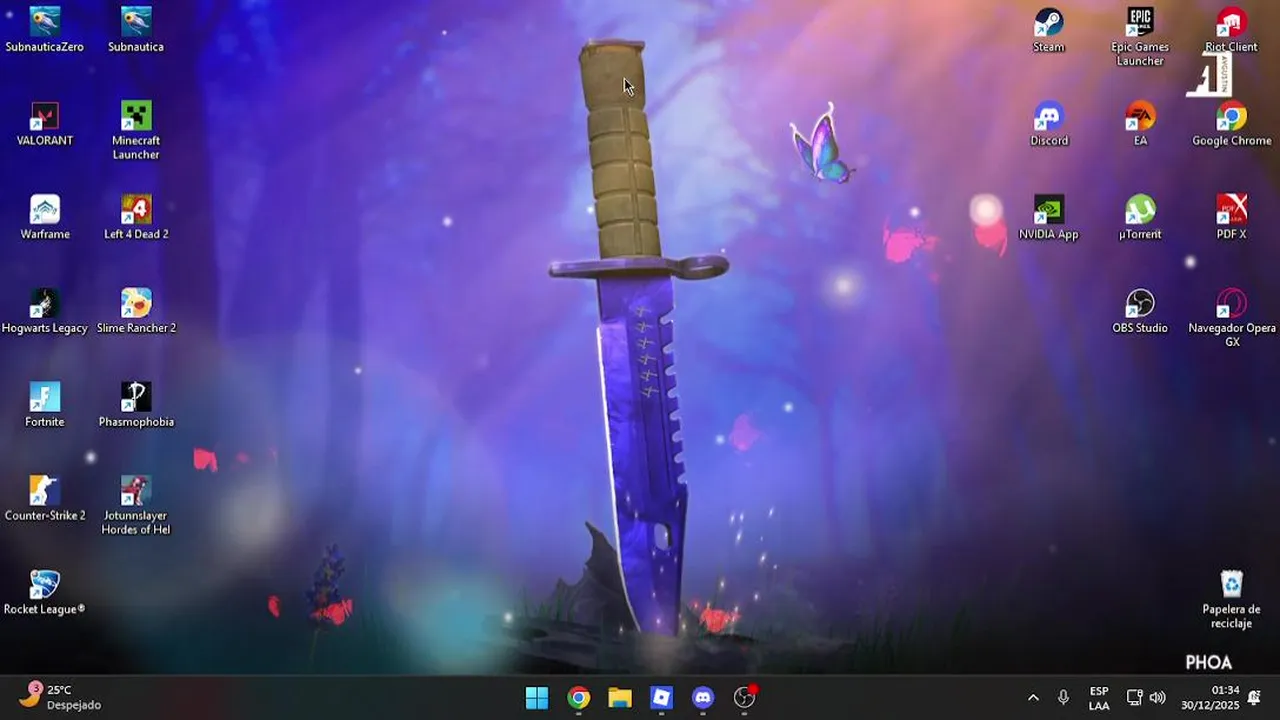
Task: Open Roblox from the taskbar
Action: click(662, 697)
